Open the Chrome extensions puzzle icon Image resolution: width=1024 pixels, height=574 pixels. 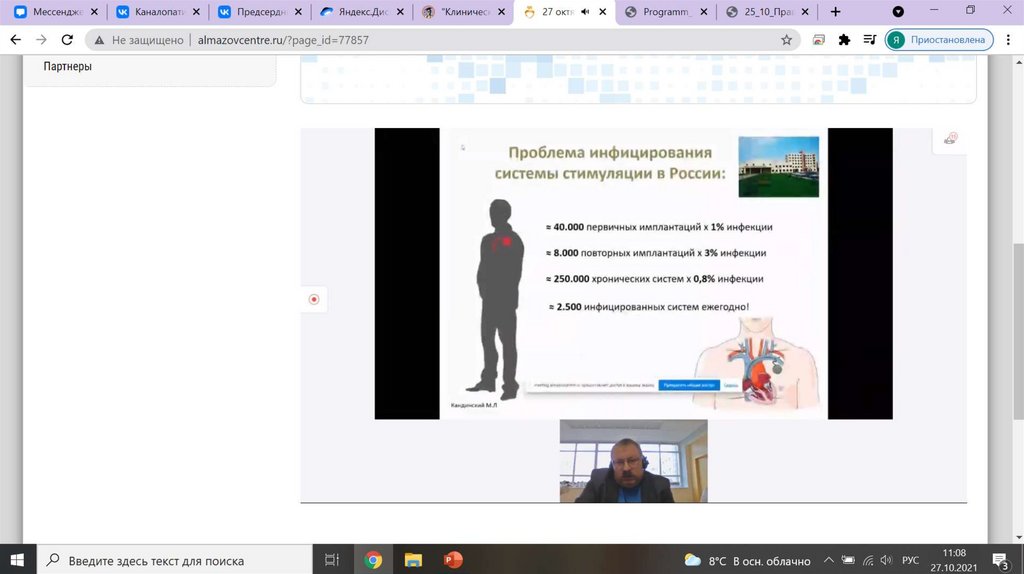pyautogui.click(x=844, y=40)
